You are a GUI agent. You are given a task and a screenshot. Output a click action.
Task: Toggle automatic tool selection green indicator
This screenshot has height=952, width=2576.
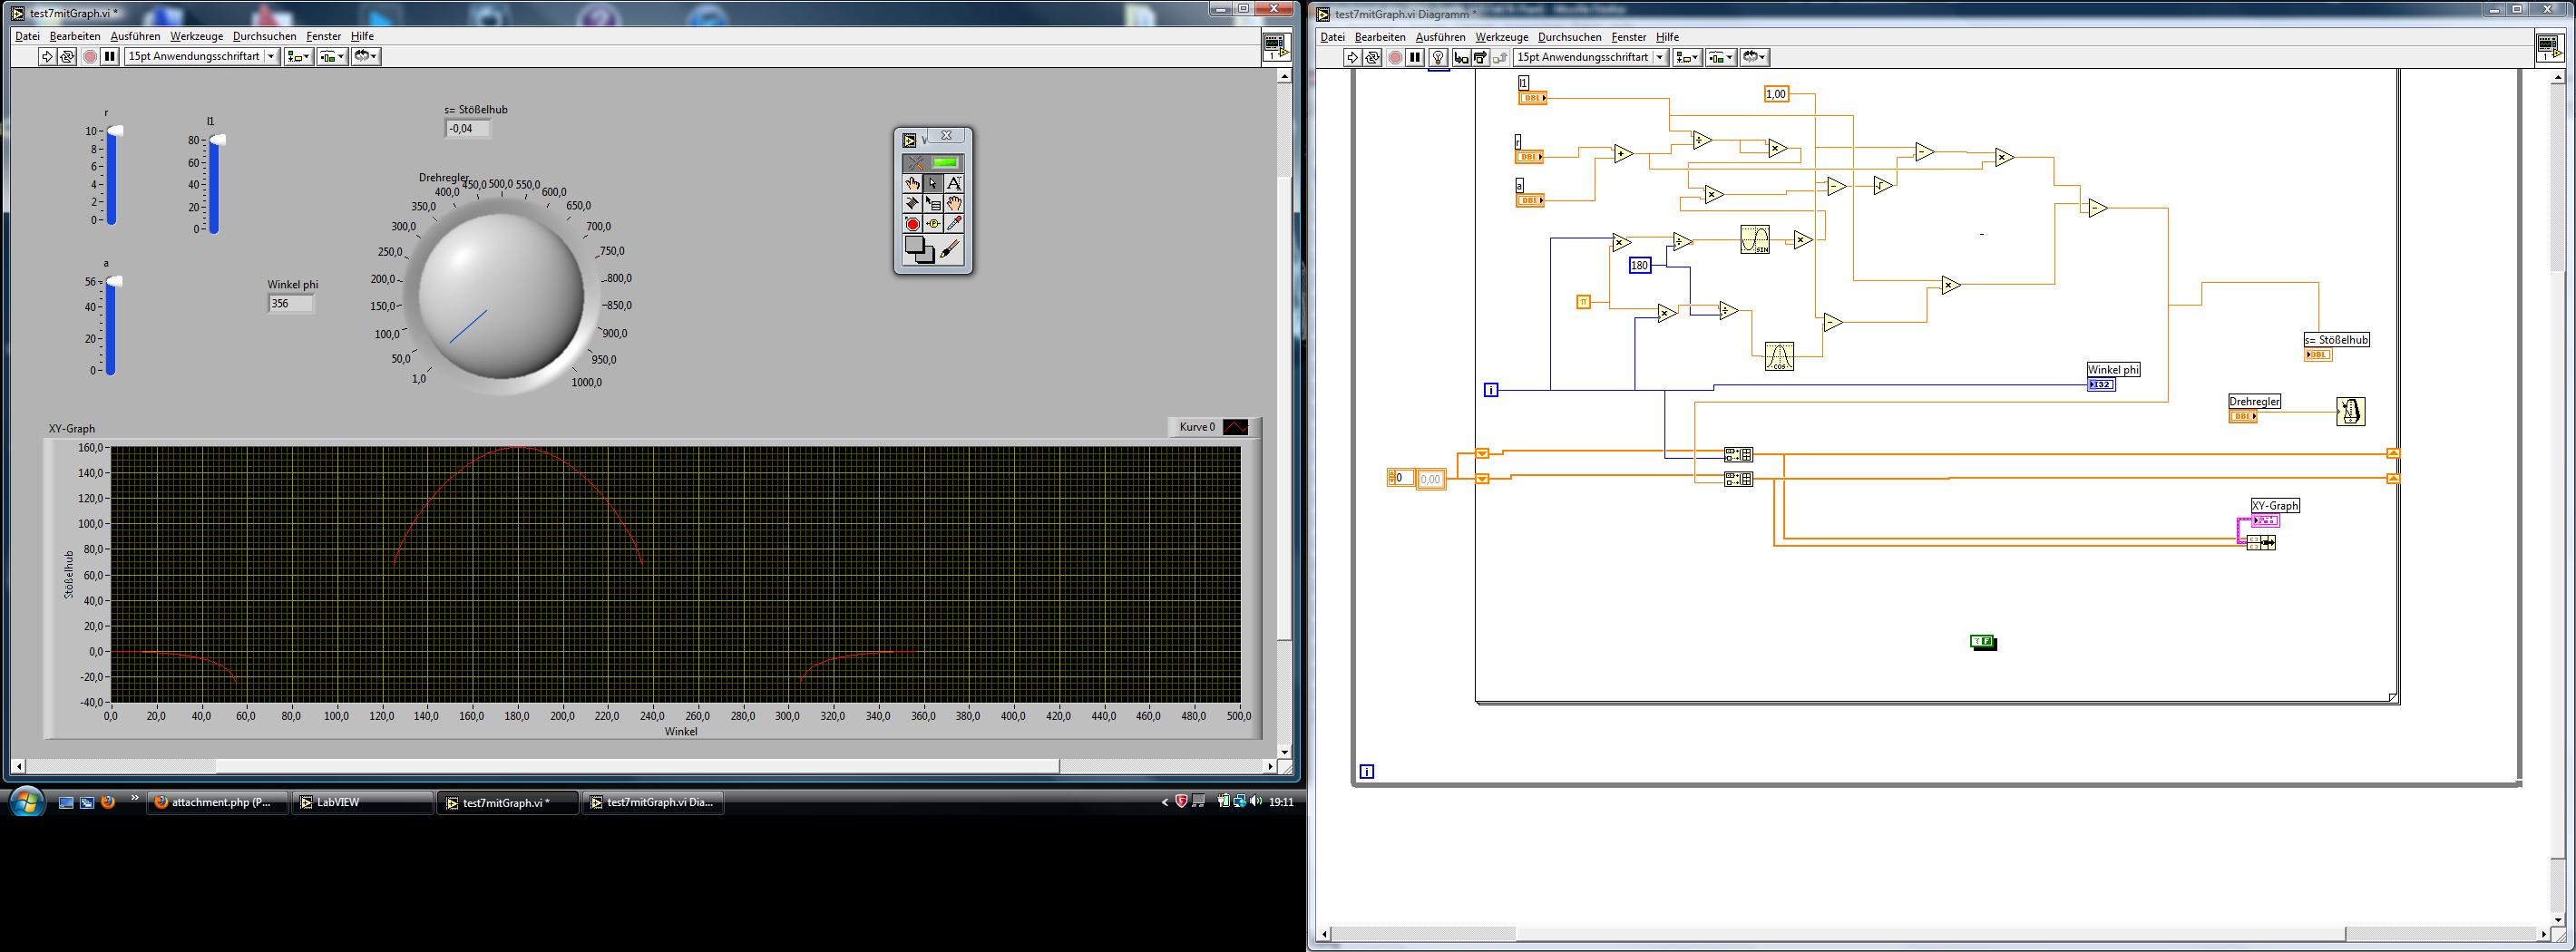coord(945,162)
